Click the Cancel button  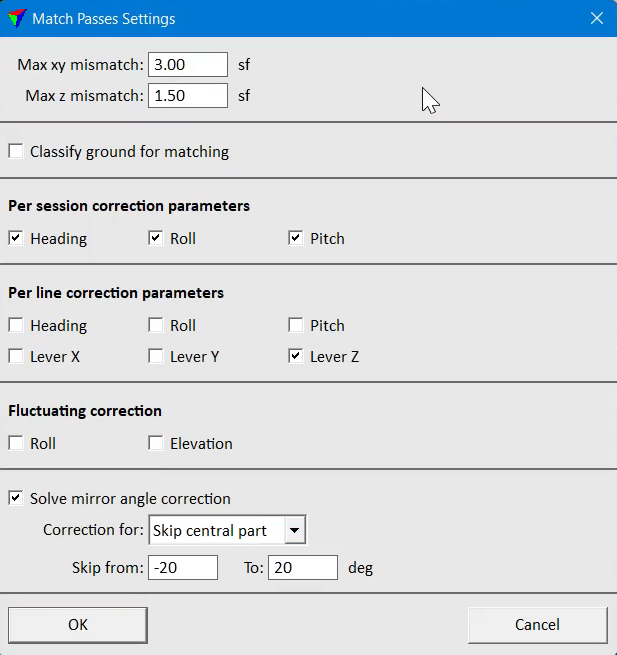tap(538, 625)
